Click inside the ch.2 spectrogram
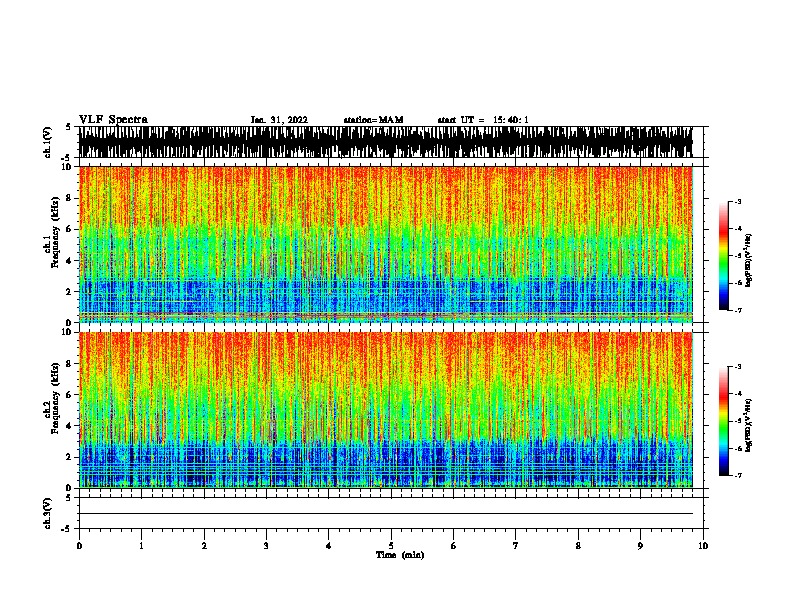 385,410
